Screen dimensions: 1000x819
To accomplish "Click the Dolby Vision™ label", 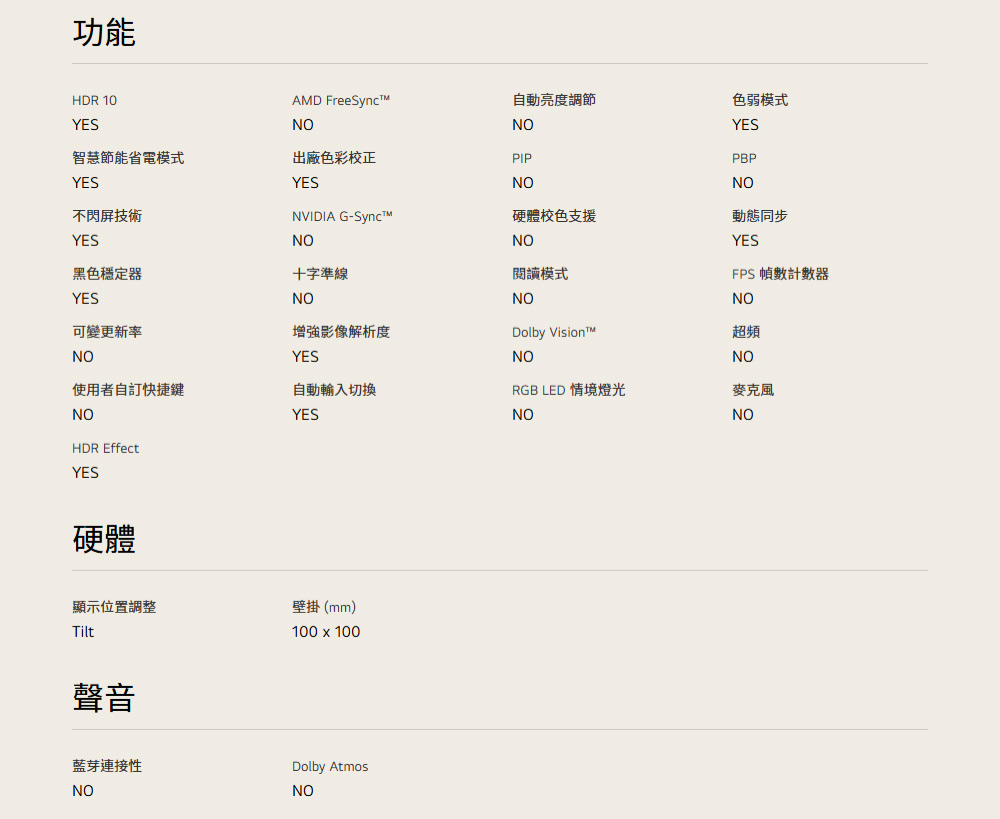I will tap(554, 332).
